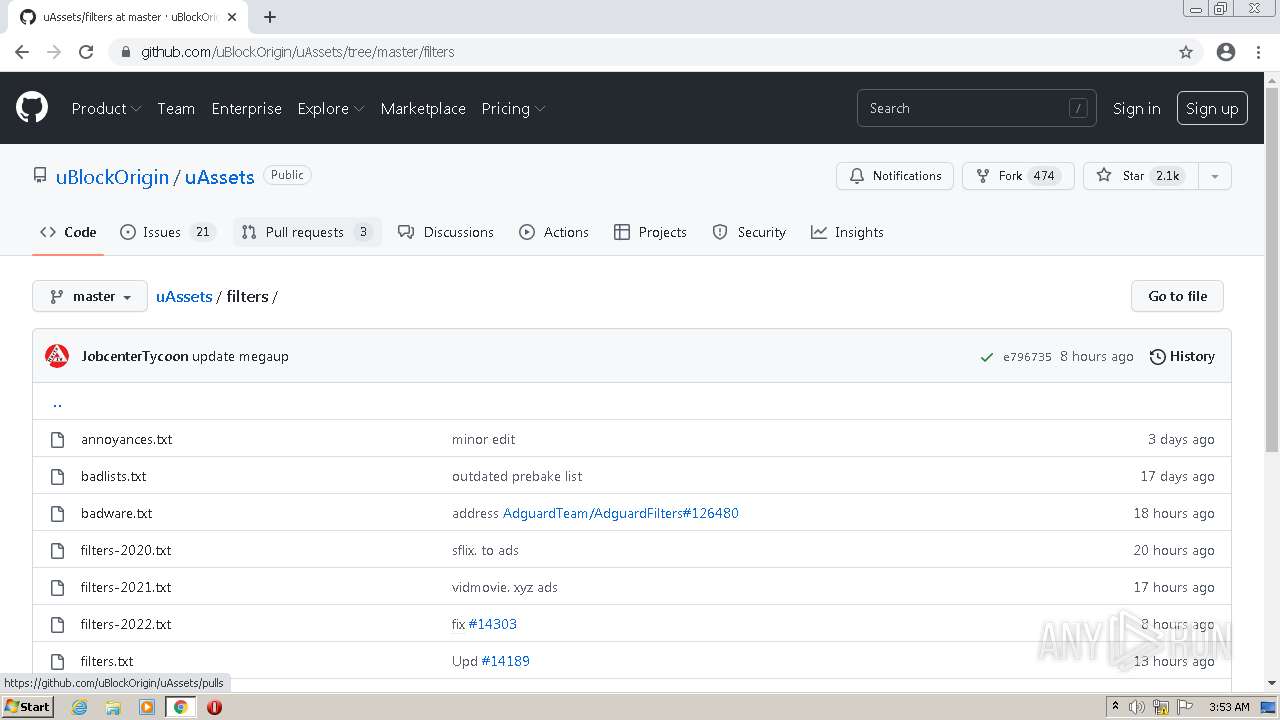Open the commit History link

pyautogui.click(x=1182, y=356)
